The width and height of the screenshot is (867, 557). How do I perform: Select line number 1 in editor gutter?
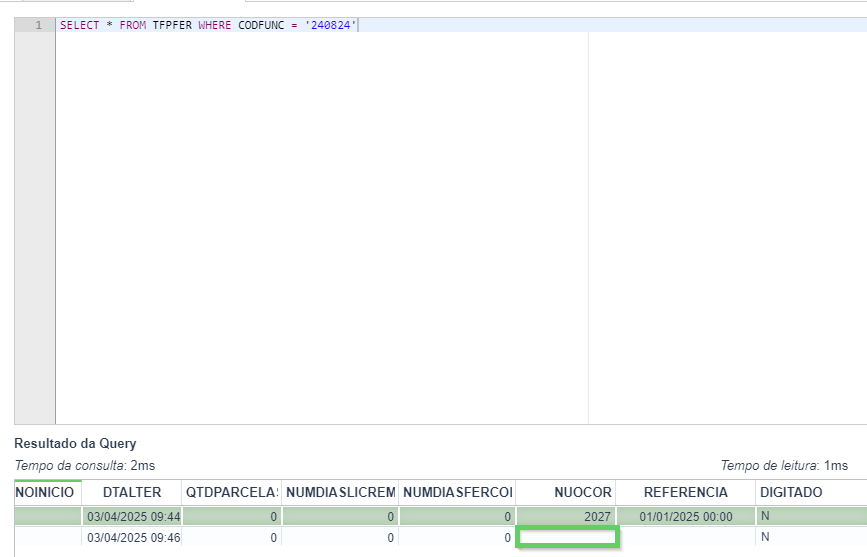click(x=38, y=25)
